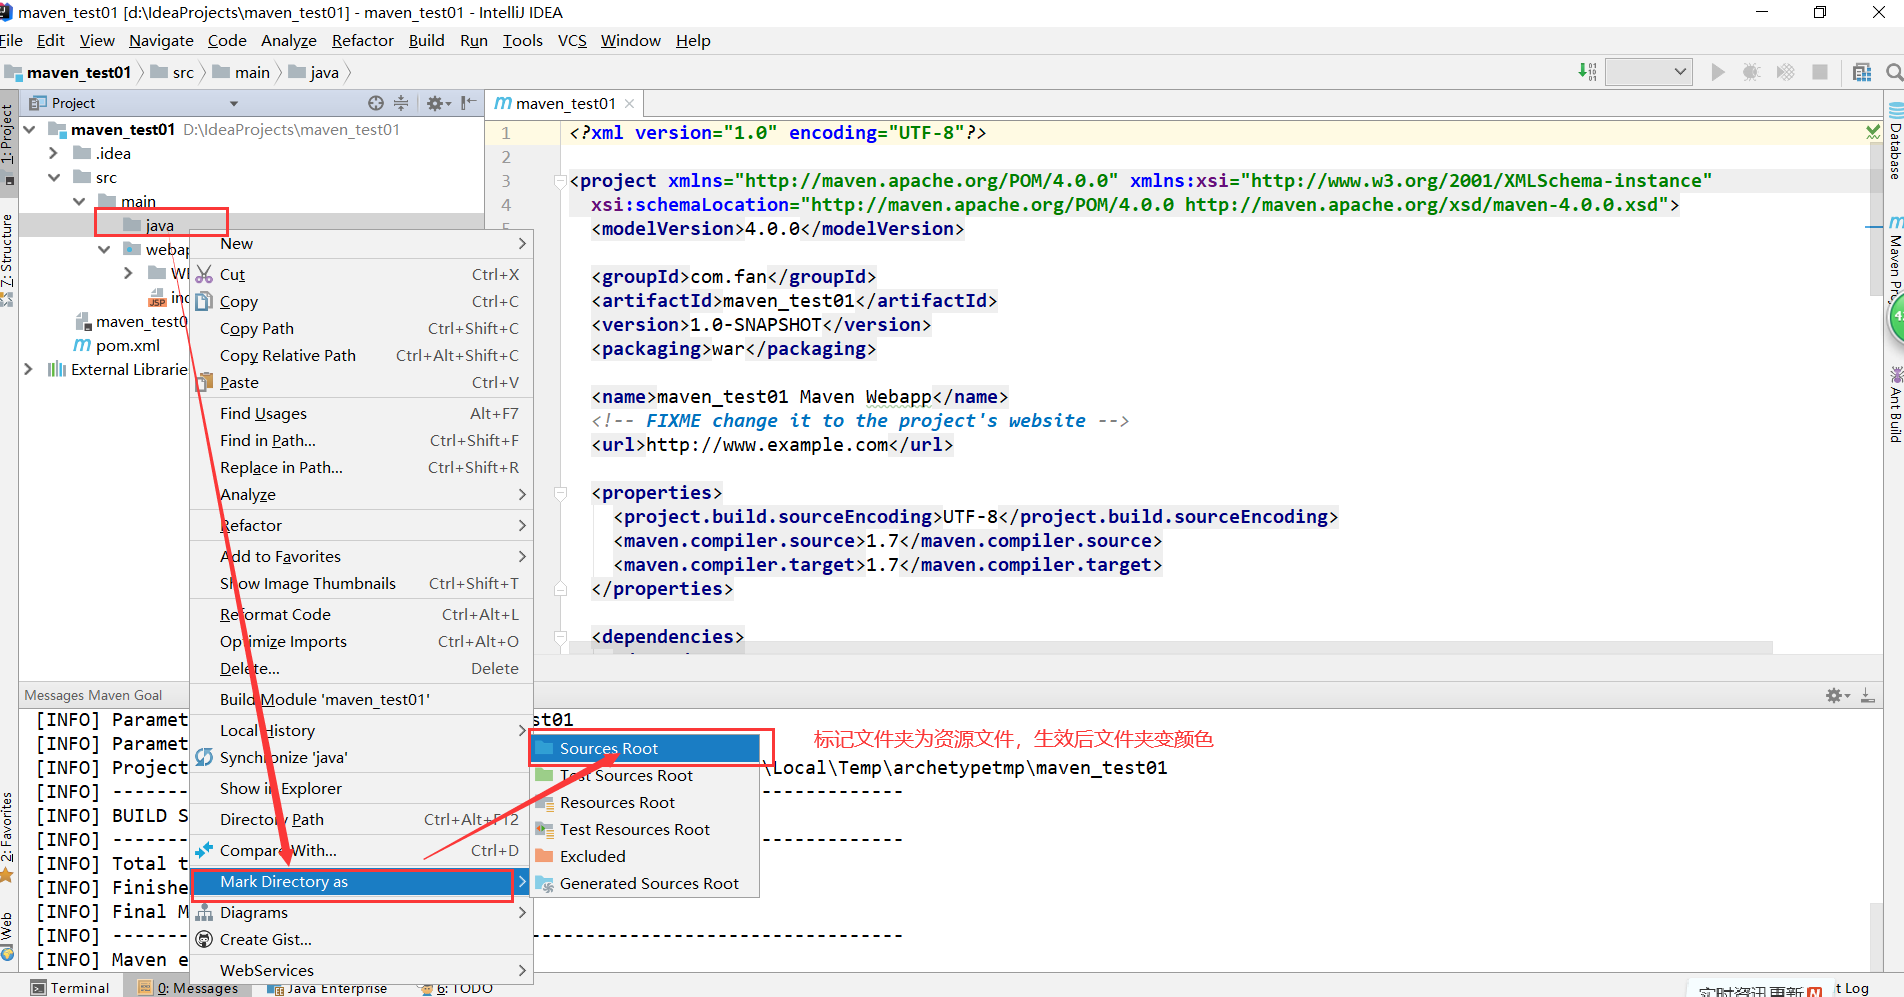The height and width of the screenshot is (997, 1904).
Task: Click the scroll-from-source target icon in Project panel
Action: (376, 103)
